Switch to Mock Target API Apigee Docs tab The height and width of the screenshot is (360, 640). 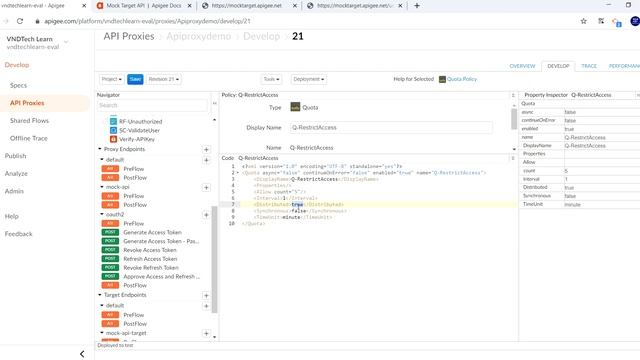(x=144, y=6)
